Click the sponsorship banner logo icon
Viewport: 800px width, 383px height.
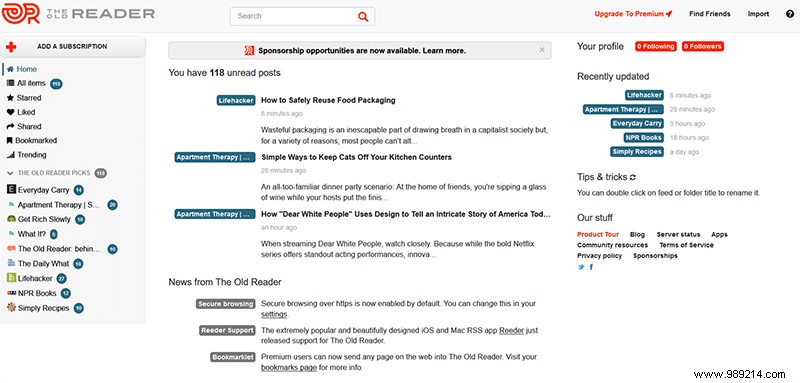pos(249,50)
